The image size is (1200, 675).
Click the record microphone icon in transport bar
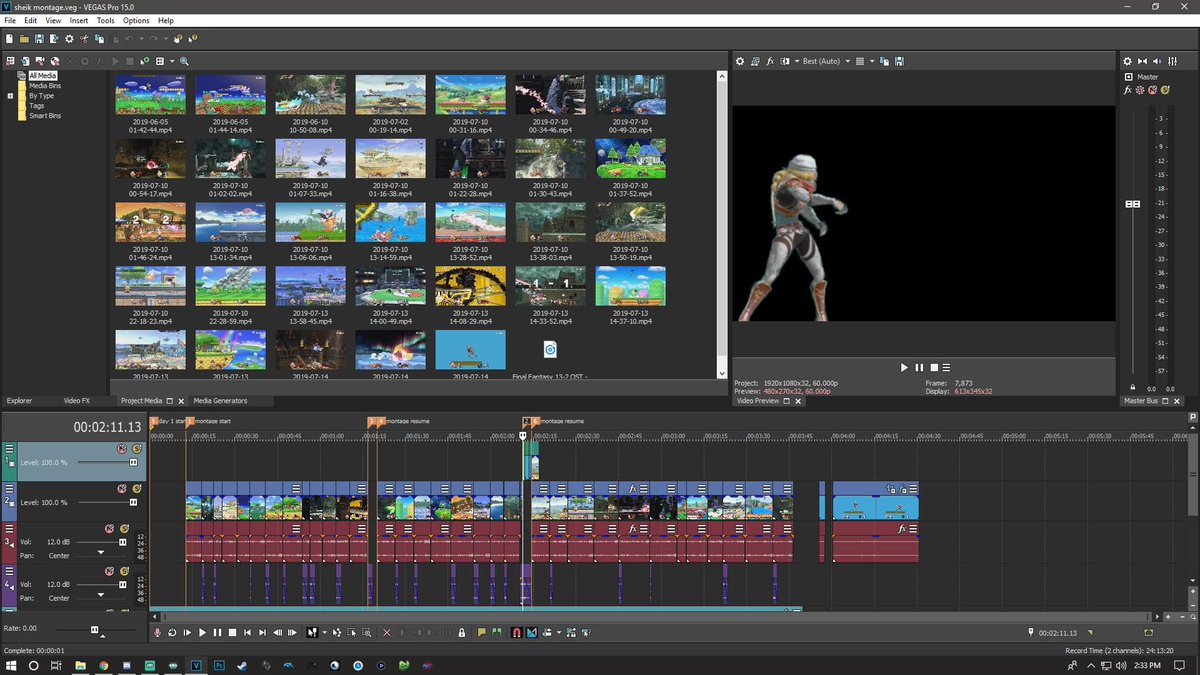157,632
